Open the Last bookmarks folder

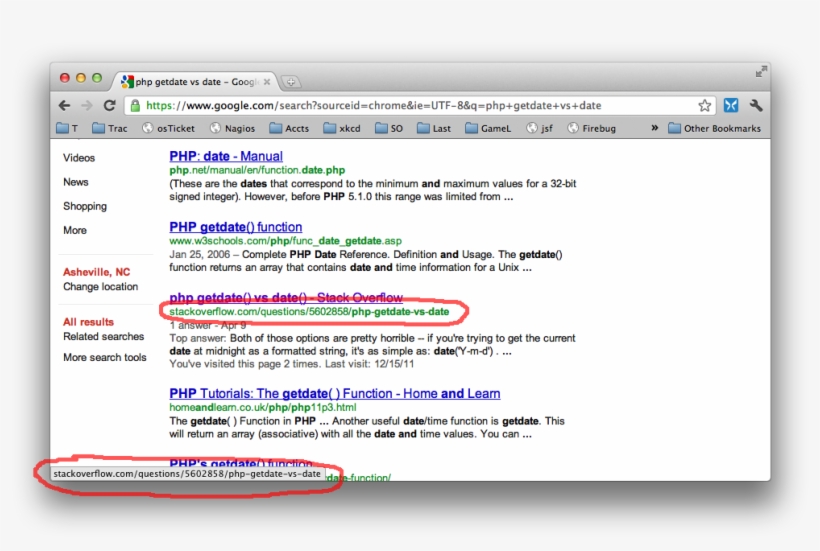[434, 128]
